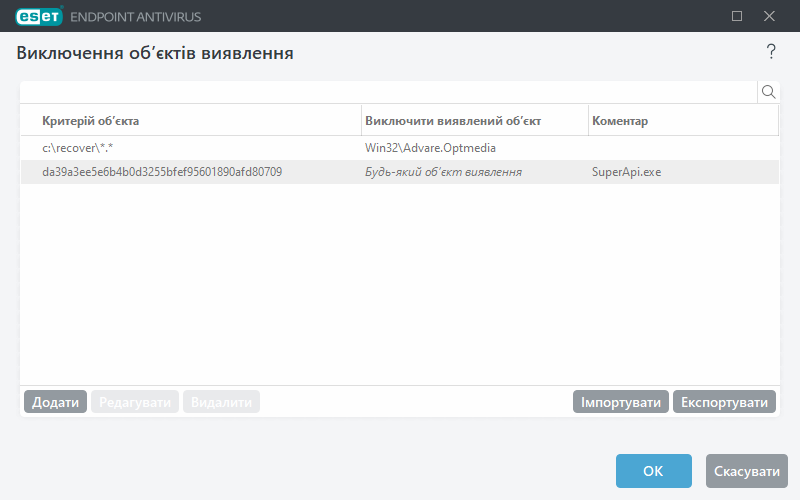
Task: Click the Імпортувати button
Action: (x=620, y=402)
